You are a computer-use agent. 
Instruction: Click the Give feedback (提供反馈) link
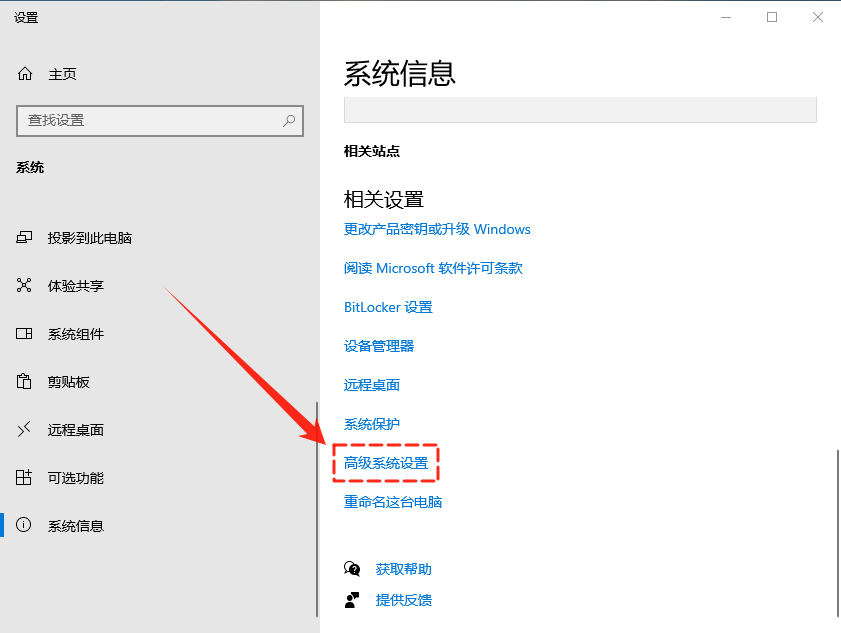click(x=403, y=600)
